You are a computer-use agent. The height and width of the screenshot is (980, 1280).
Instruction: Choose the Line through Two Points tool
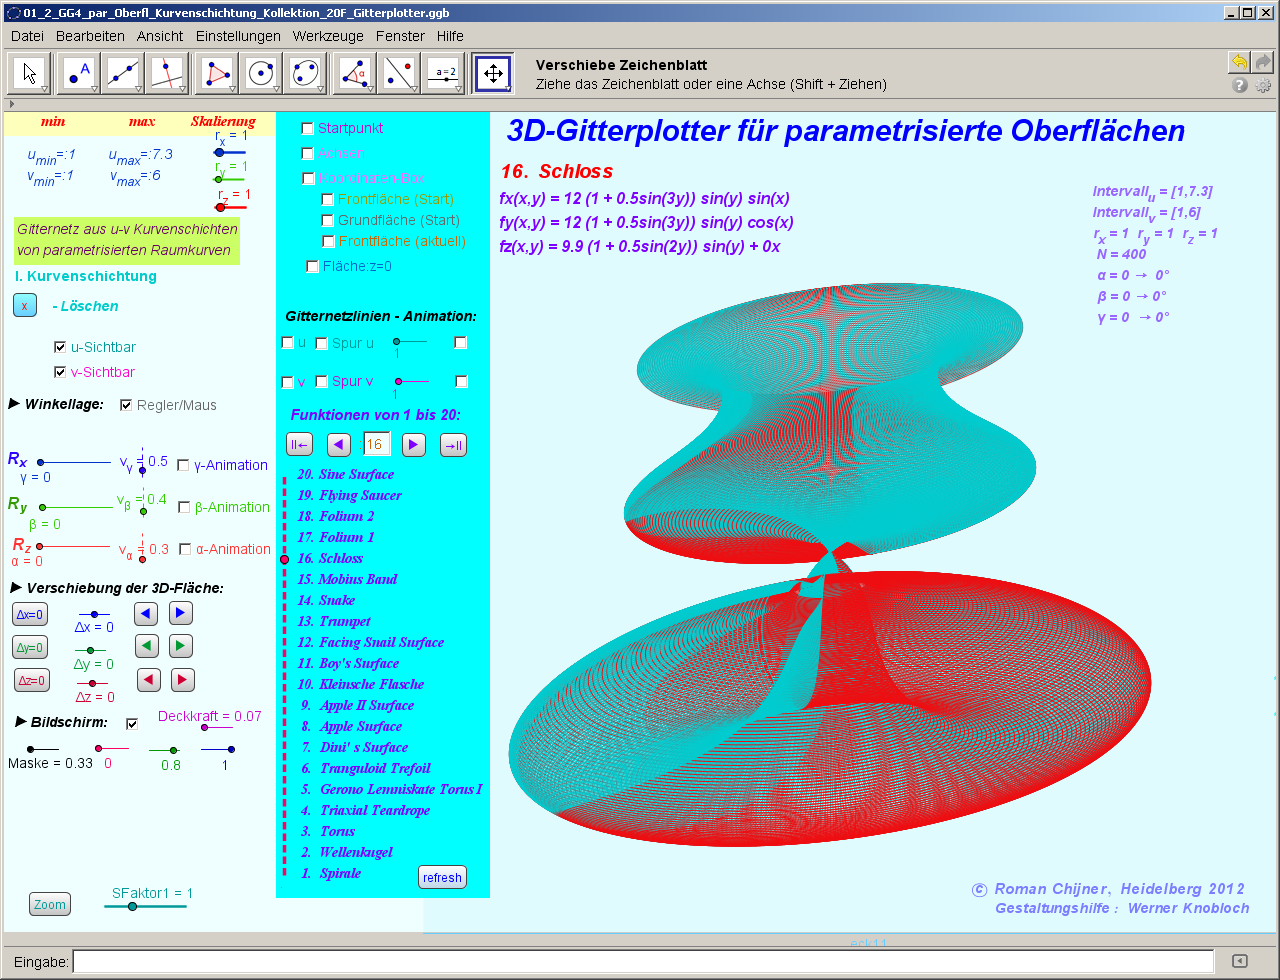[x=124, y=74]
